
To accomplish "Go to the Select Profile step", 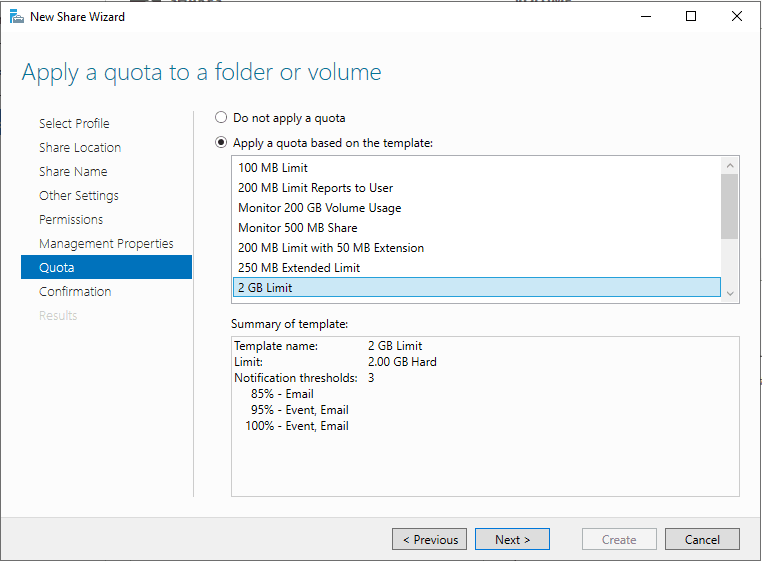I will click(x=74, y=124).
